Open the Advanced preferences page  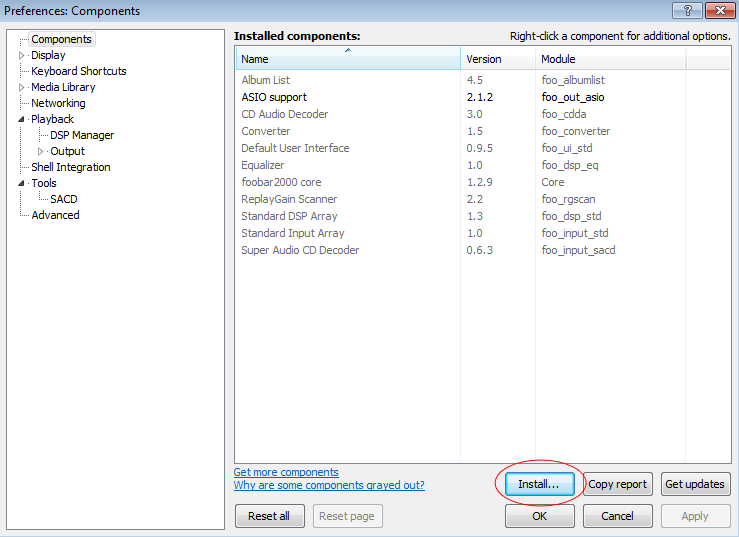click(55, 215)
